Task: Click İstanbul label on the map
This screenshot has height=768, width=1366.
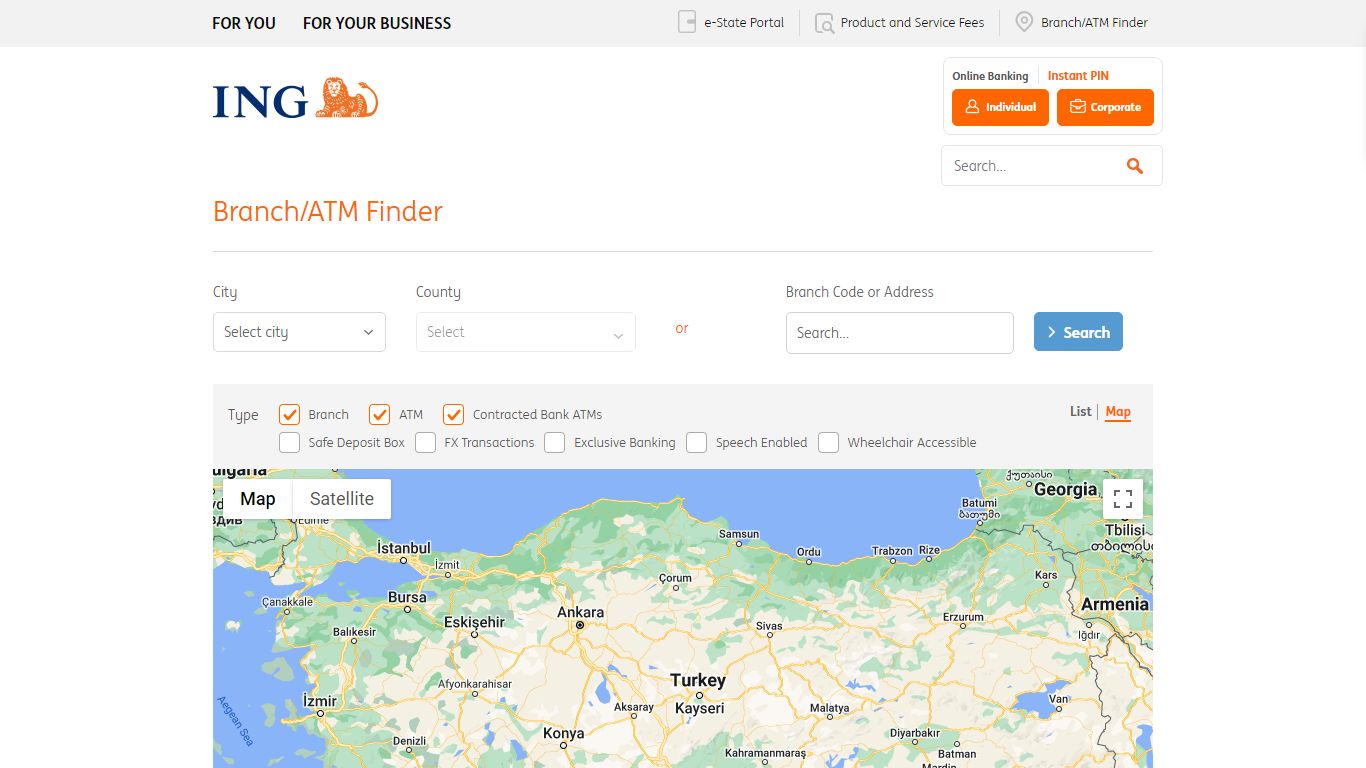Action: [404, 548]
